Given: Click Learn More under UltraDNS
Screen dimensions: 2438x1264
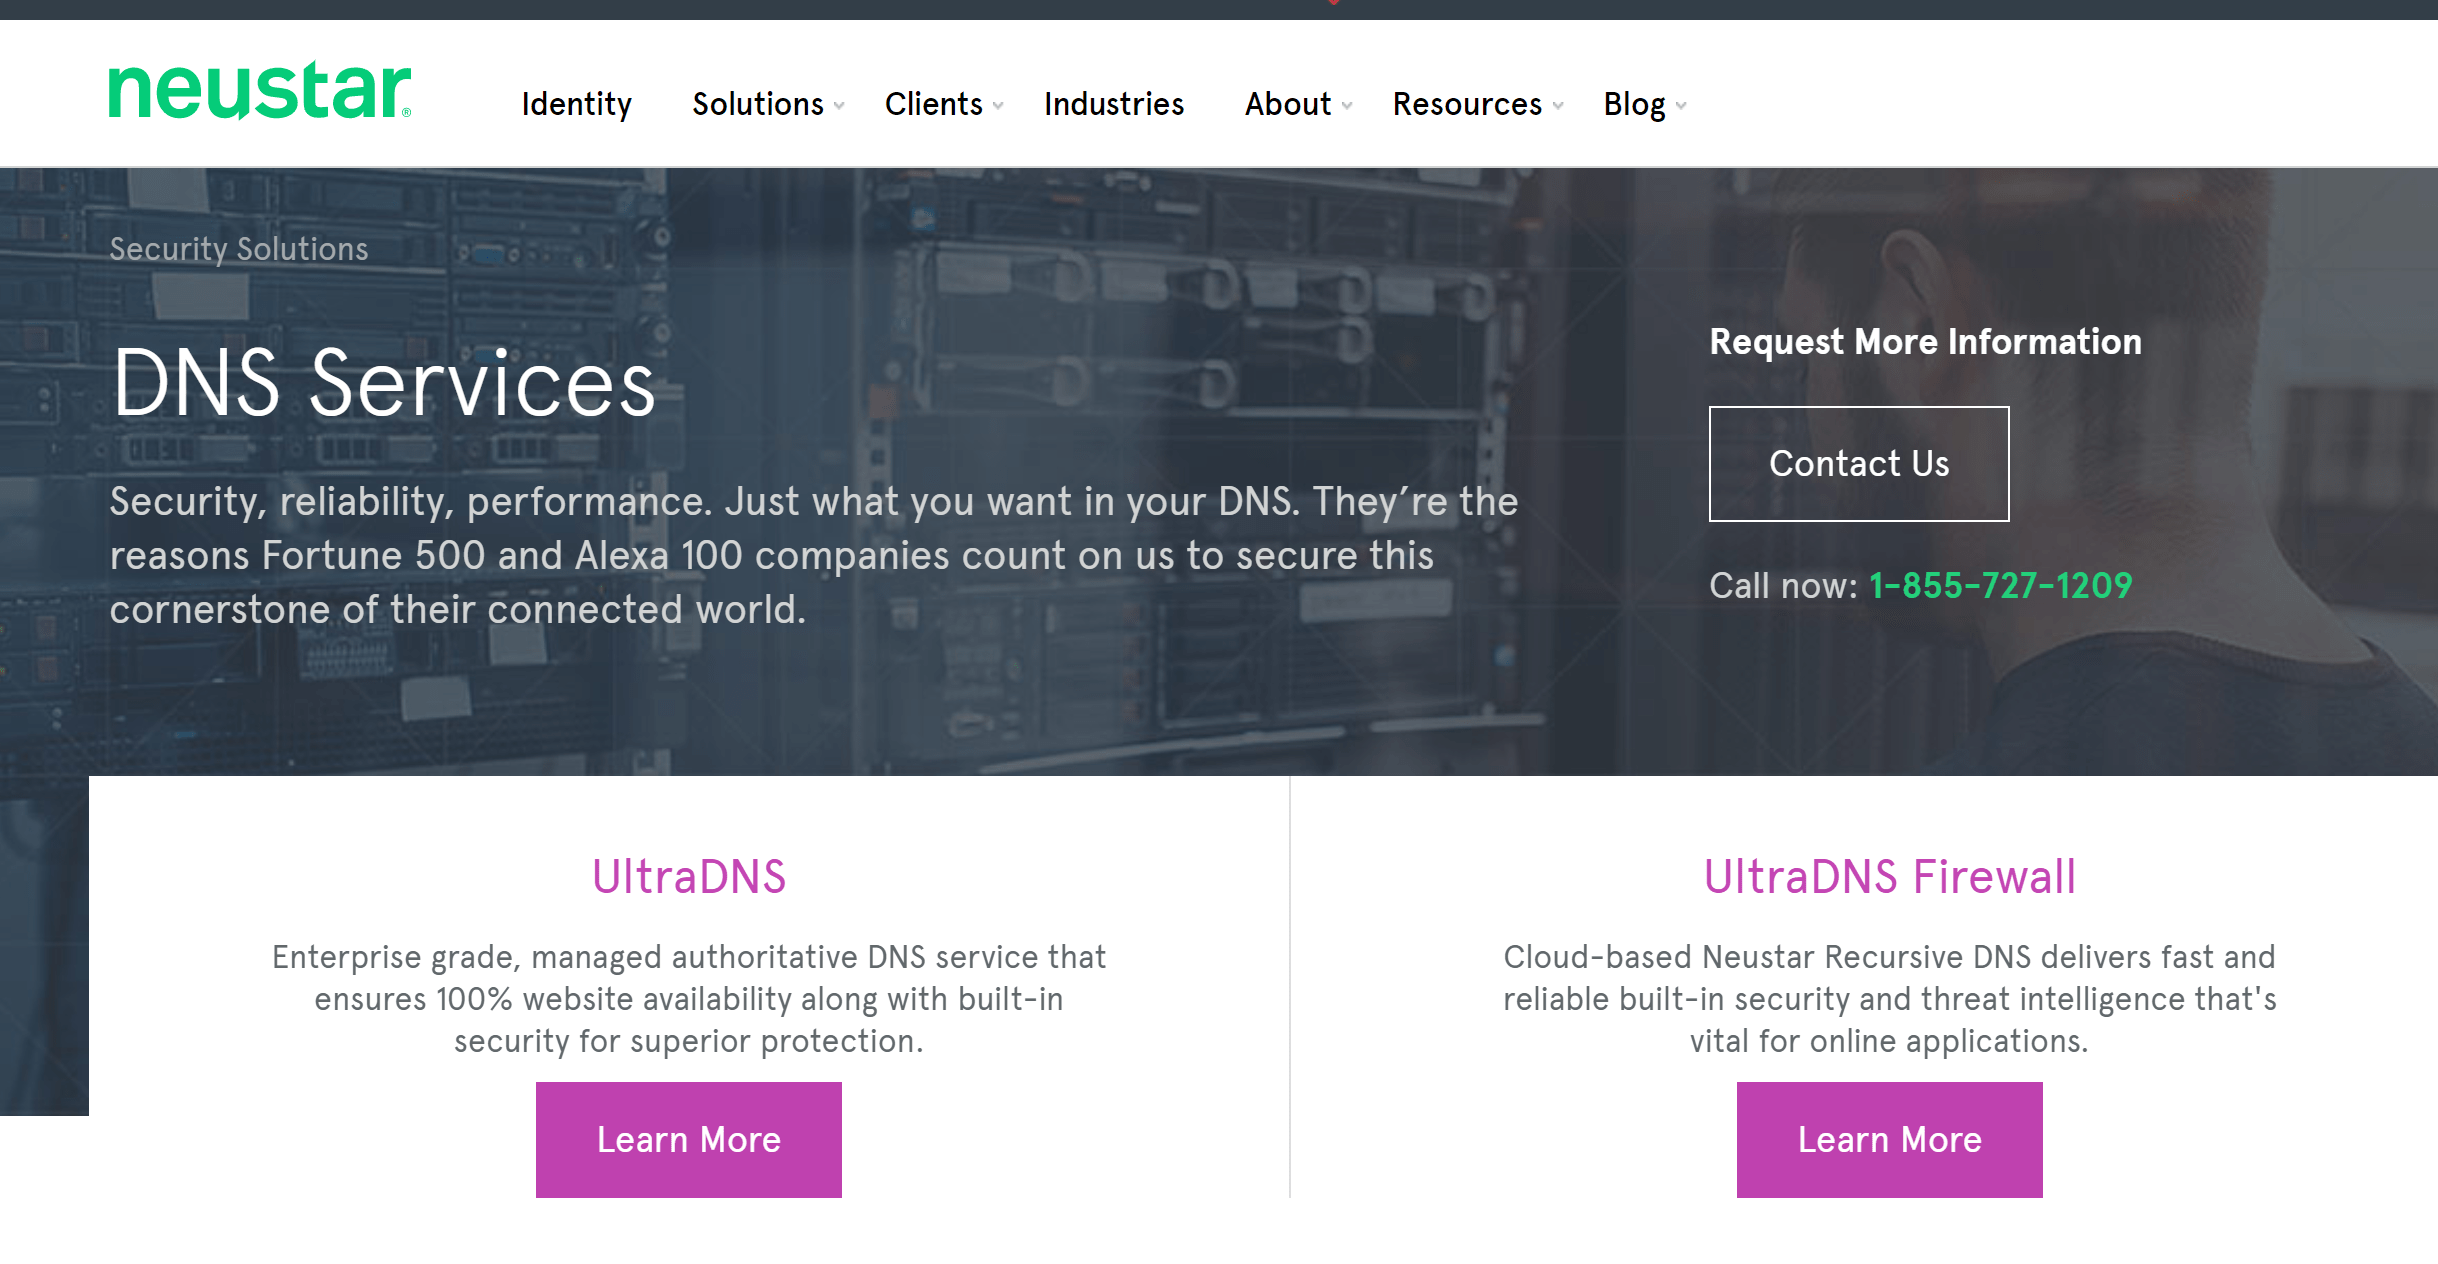Looking at the screenshot, I should 689,1140.
